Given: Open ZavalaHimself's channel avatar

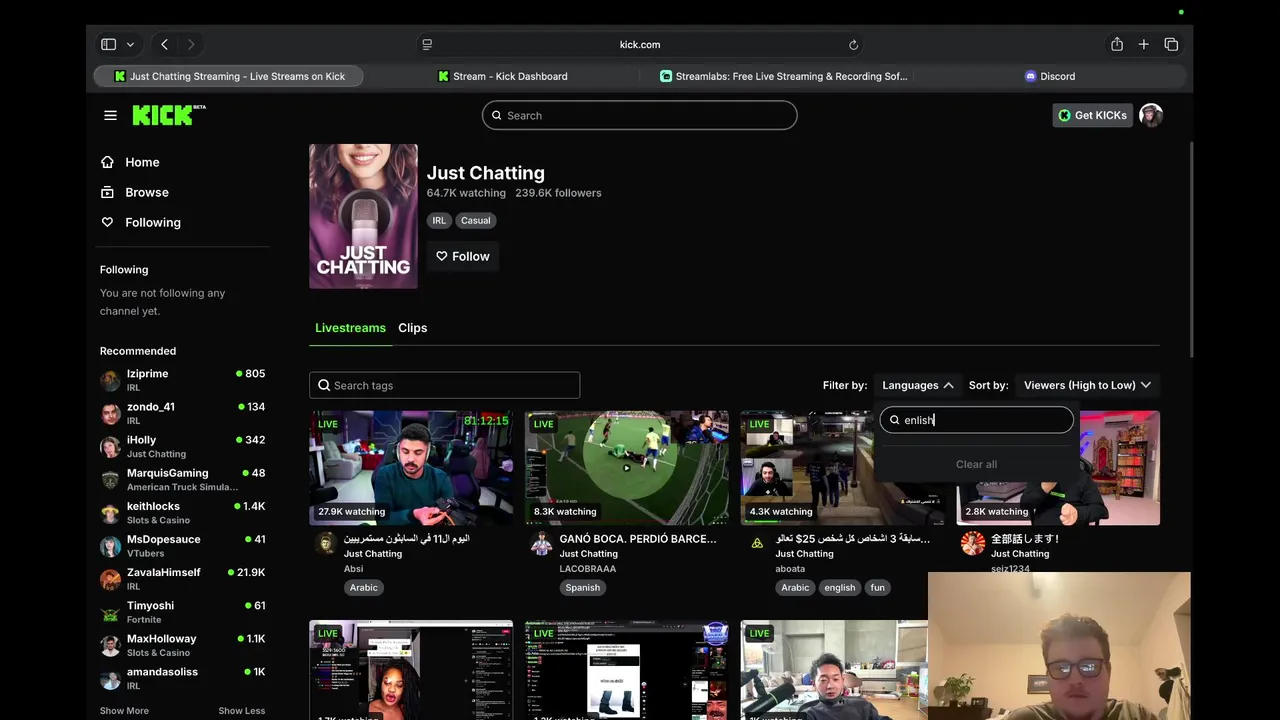Looking at the screenshot, I should point(110,578).
